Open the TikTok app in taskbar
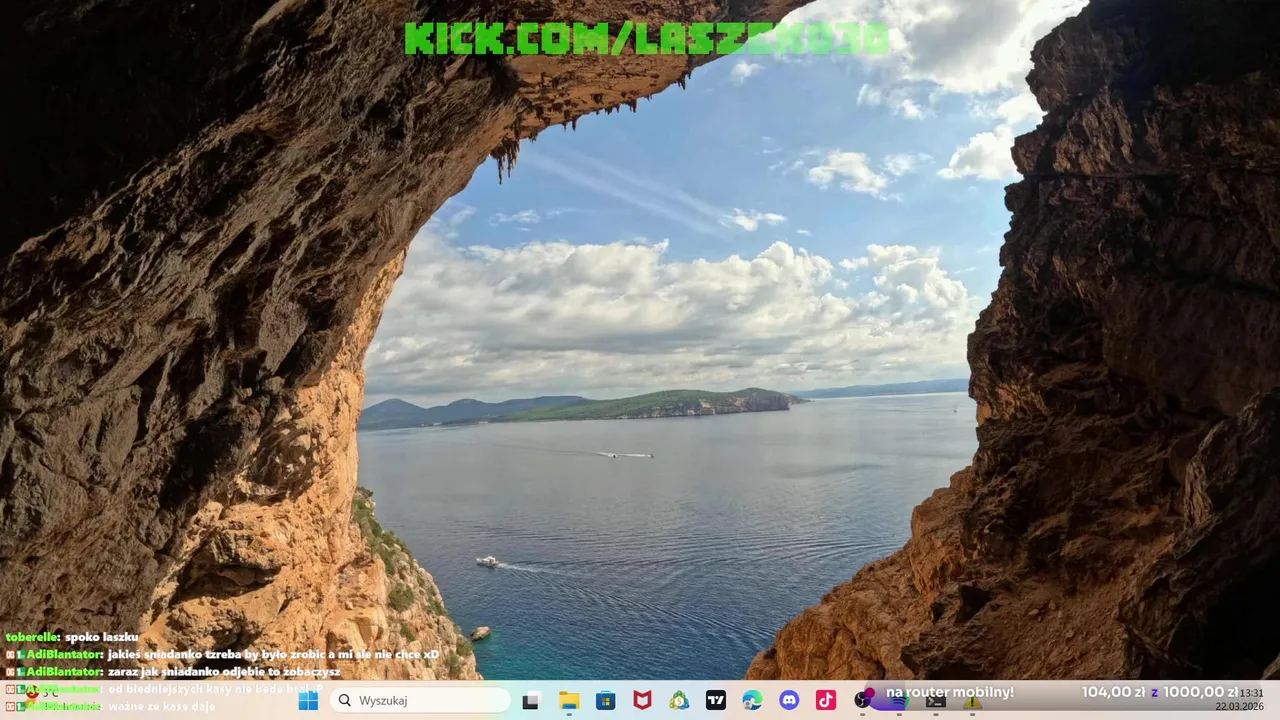The image size is (1280, 720). coord(826,701)
